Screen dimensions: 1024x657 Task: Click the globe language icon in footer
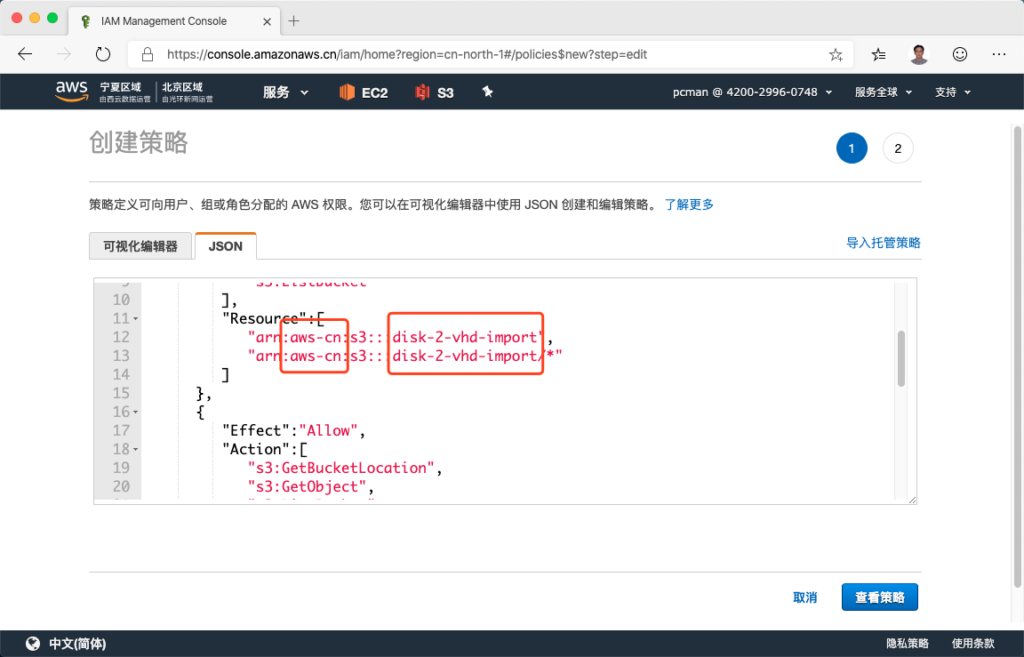tap(32, 643)
